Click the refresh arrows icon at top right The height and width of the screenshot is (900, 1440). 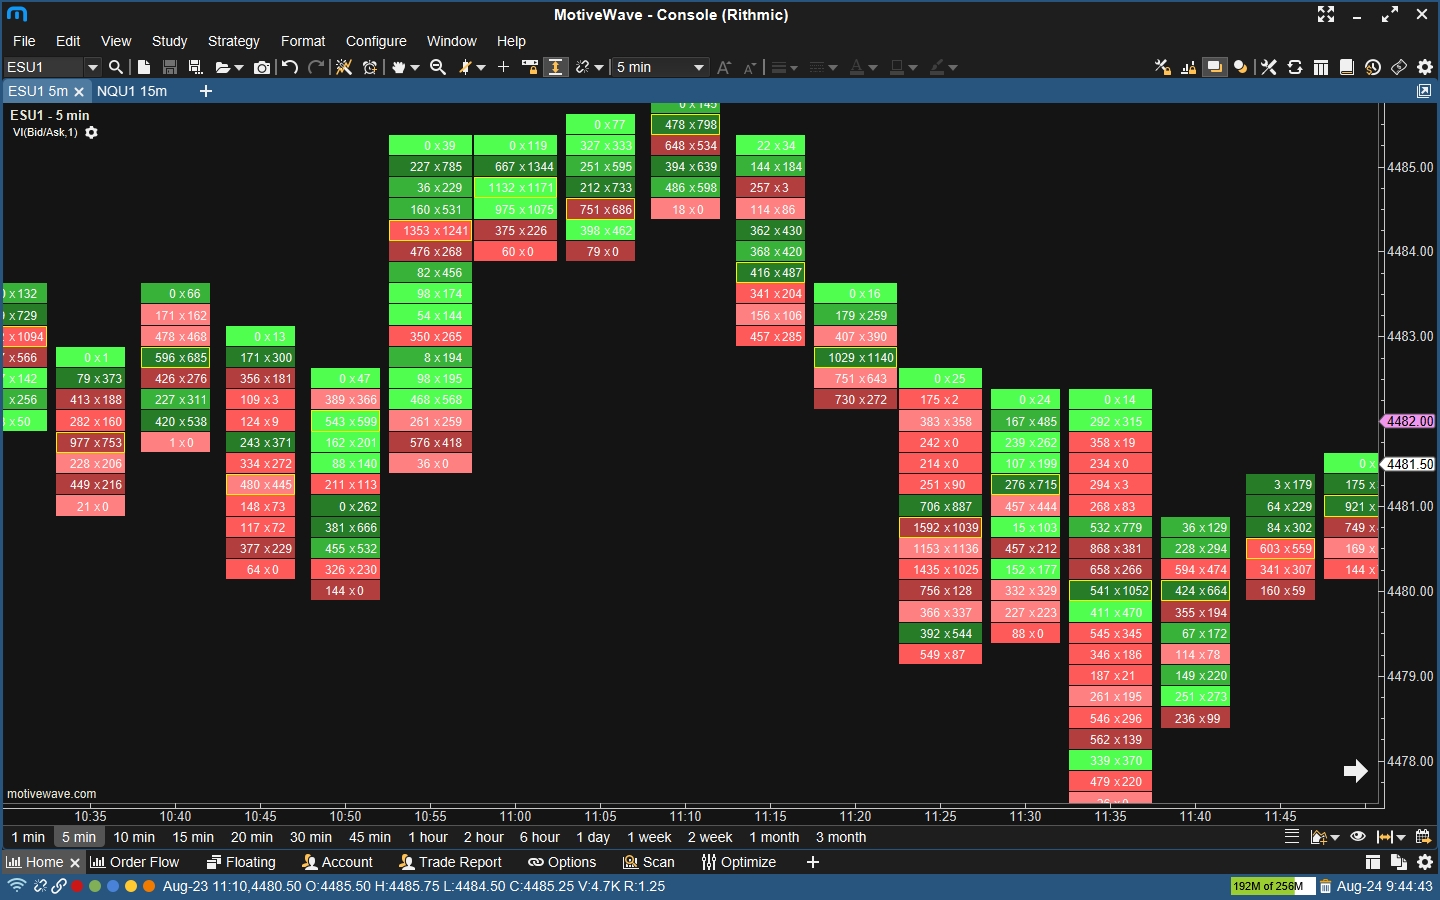[1295, 67]
